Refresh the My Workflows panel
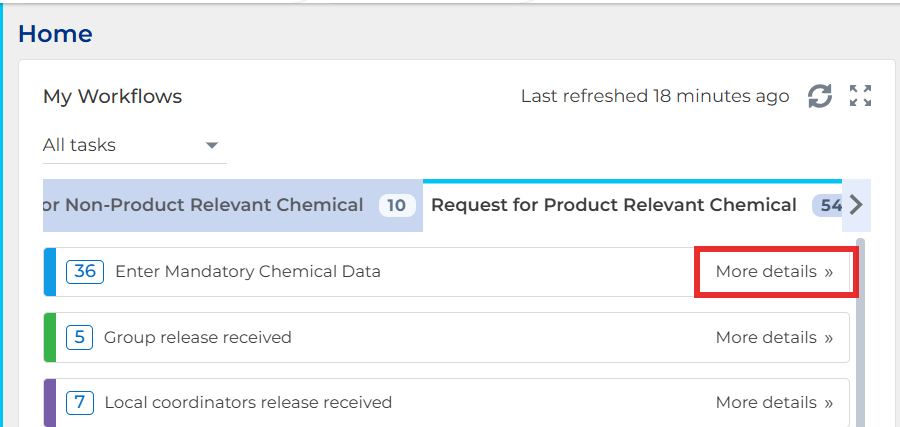Image resolution: width=900 pixels, height=427 pixels. [x=820, y=96]
